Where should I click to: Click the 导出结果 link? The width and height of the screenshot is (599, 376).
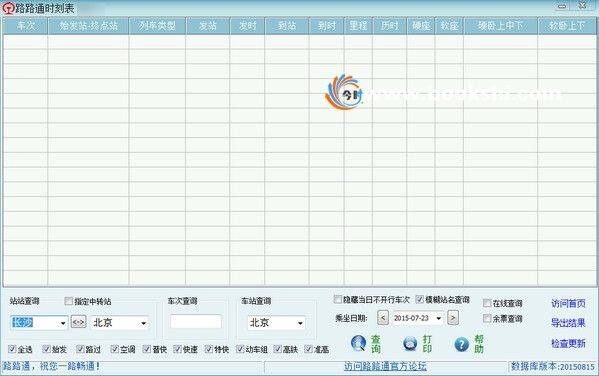click(x=568, y=323)
